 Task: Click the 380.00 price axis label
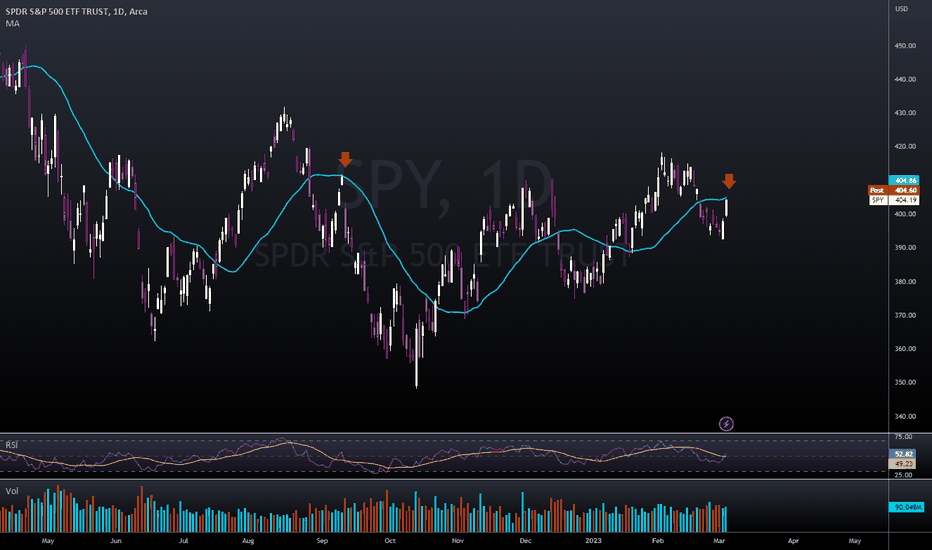tap(905, 282)
